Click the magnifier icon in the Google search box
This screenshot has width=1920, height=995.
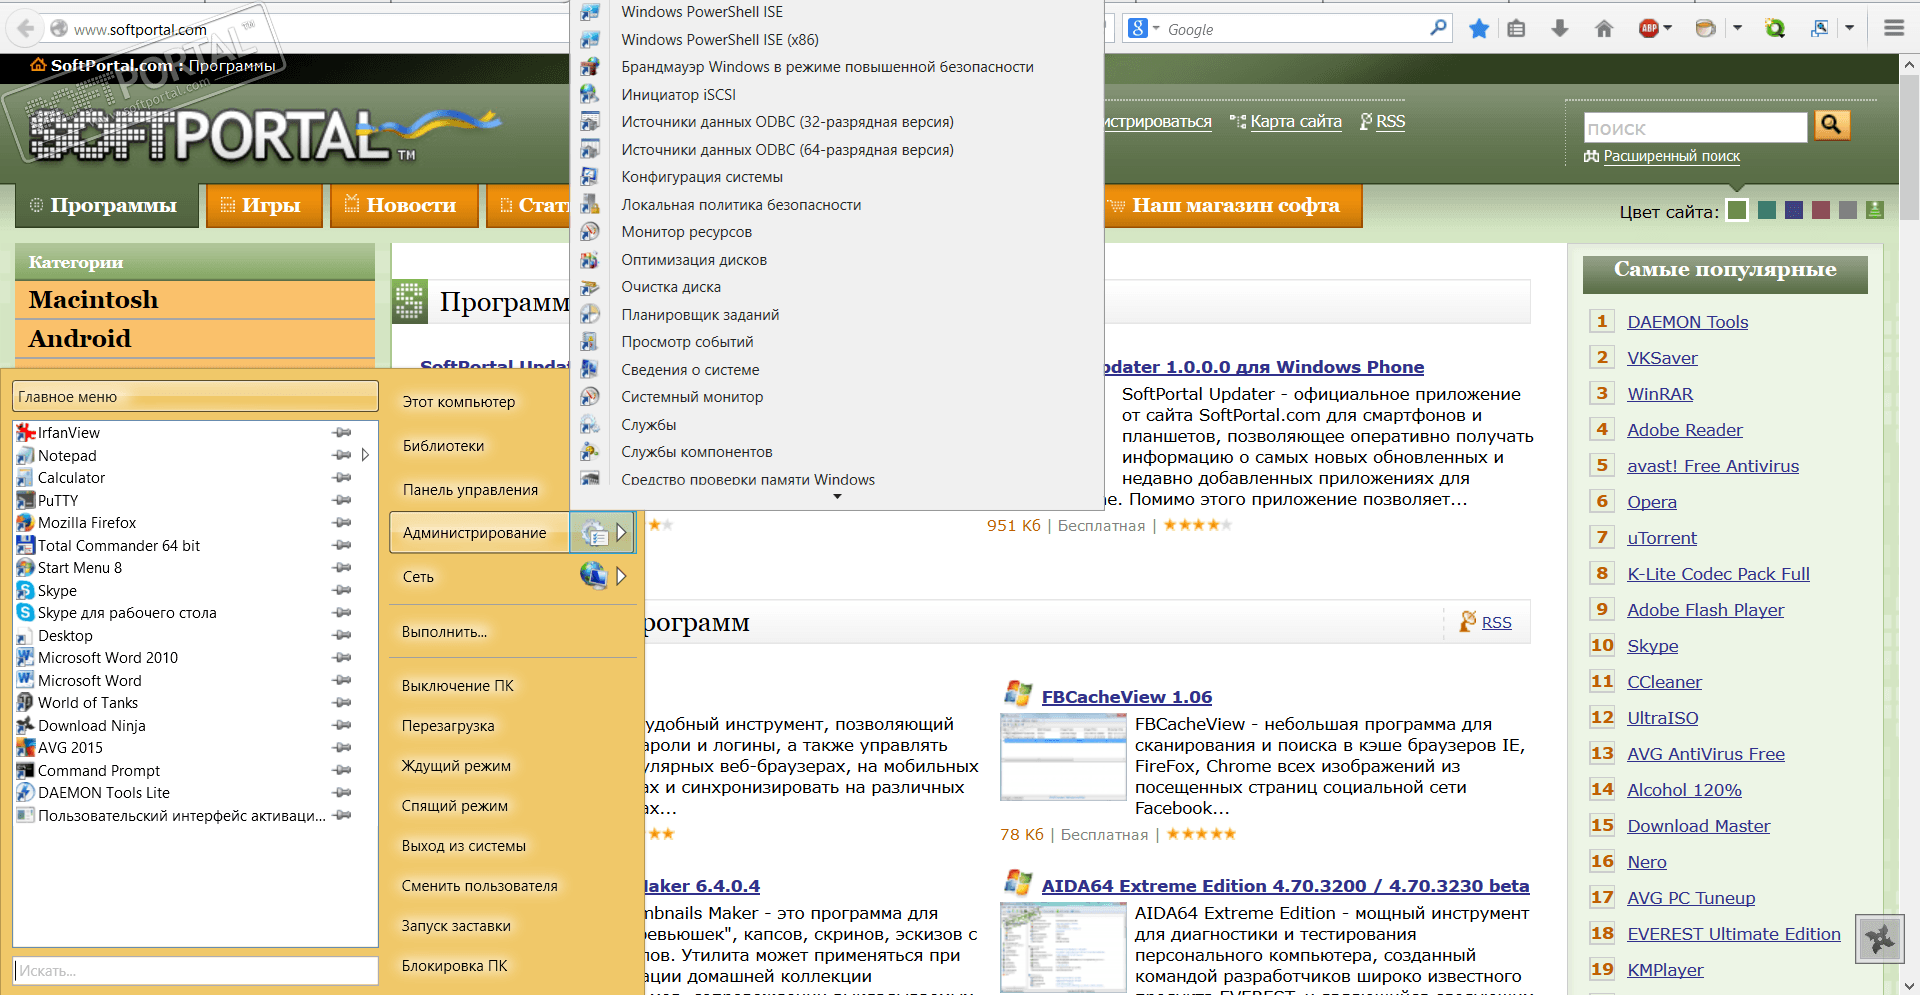[1438, 28]
